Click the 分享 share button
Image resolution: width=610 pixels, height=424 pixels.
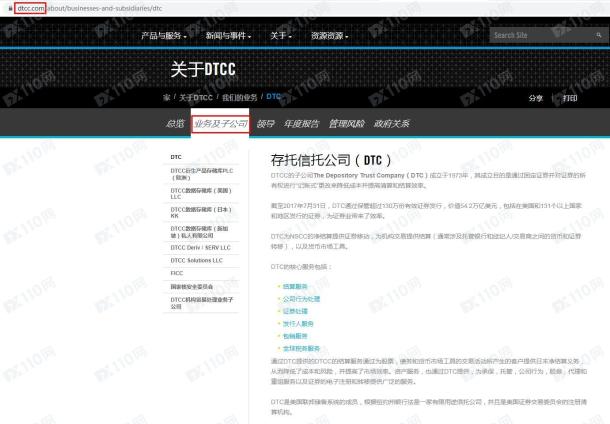535,98
